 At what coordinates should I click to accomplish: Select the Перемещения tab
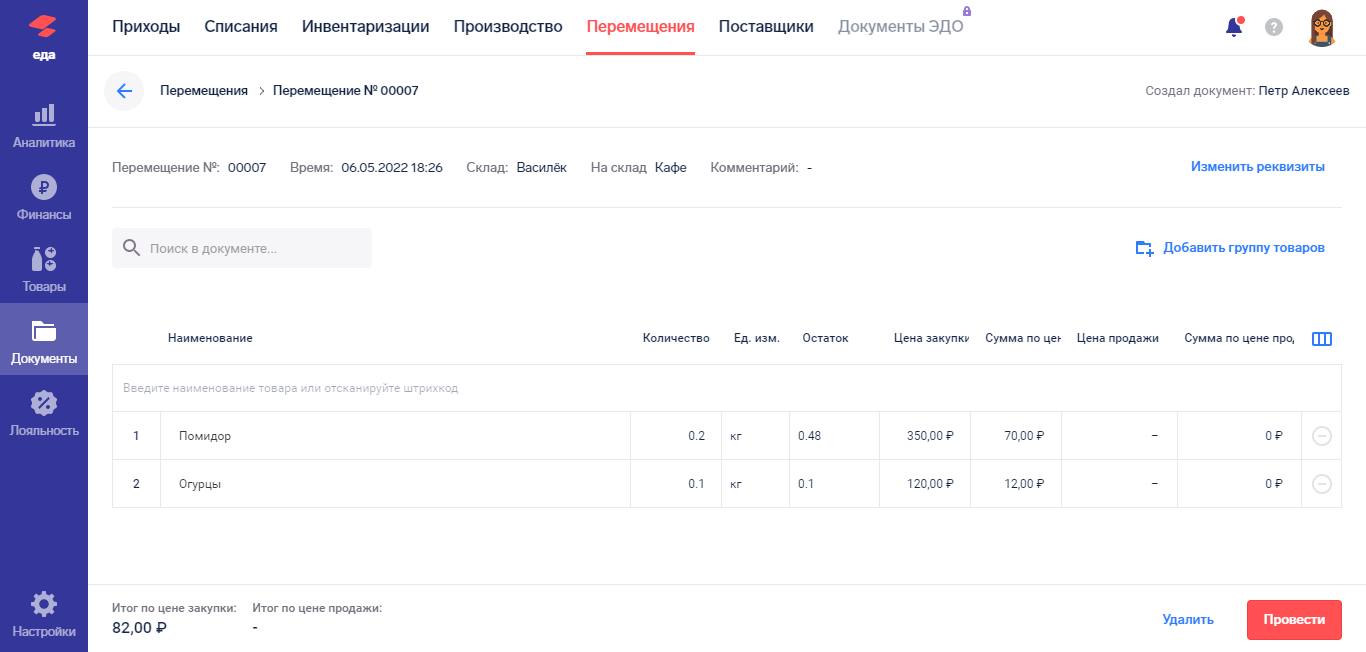[641, 27]
